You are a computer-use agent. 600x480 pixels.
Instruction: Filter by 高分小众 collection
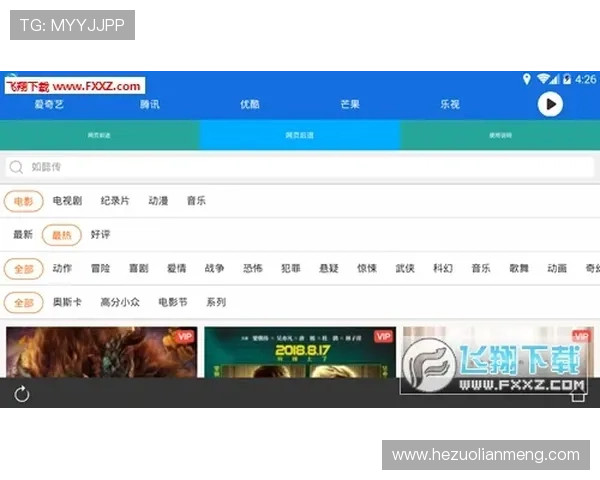pyautogui.click(x=120, y=302)
